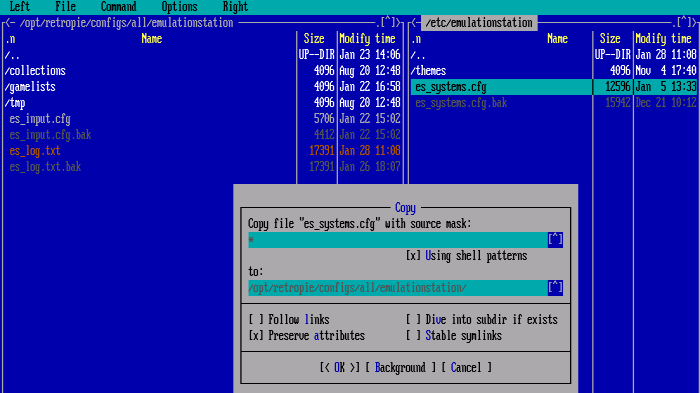Click the OK button in Copy dialog
Image resolution: width=700 pixels, height=393 pixels.
pyautogui.click(x=339, y=368)
